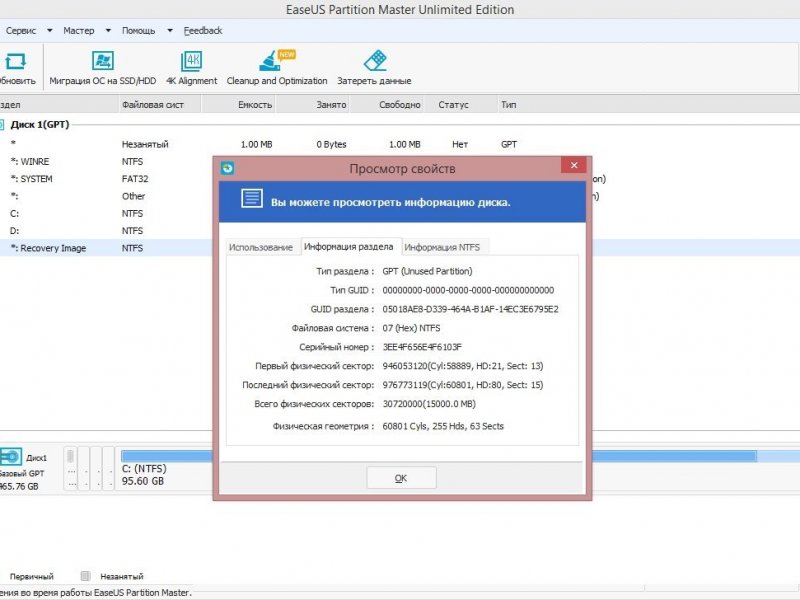
Task: Close the properties dialog
Action: click(574, 165)
